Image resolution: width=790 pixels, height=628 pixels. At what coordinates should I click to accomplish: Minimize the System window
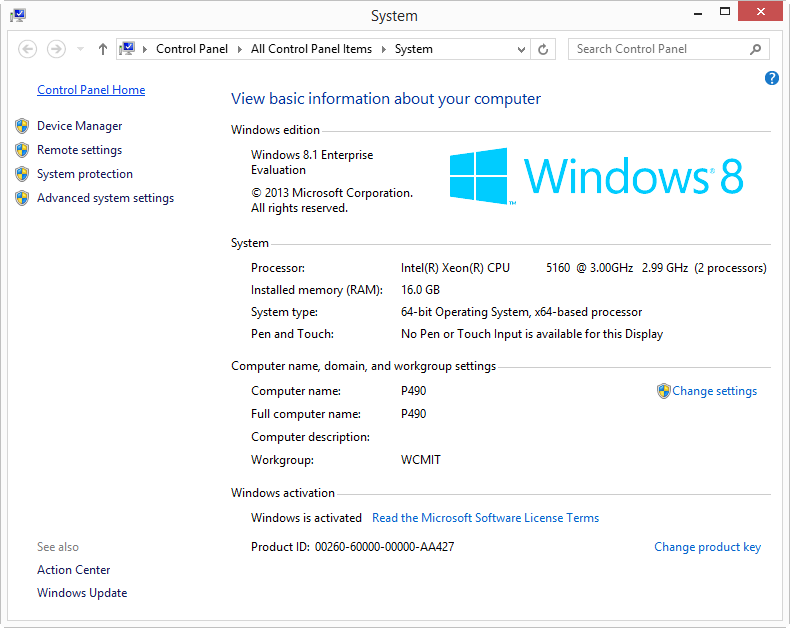[698, 13]
